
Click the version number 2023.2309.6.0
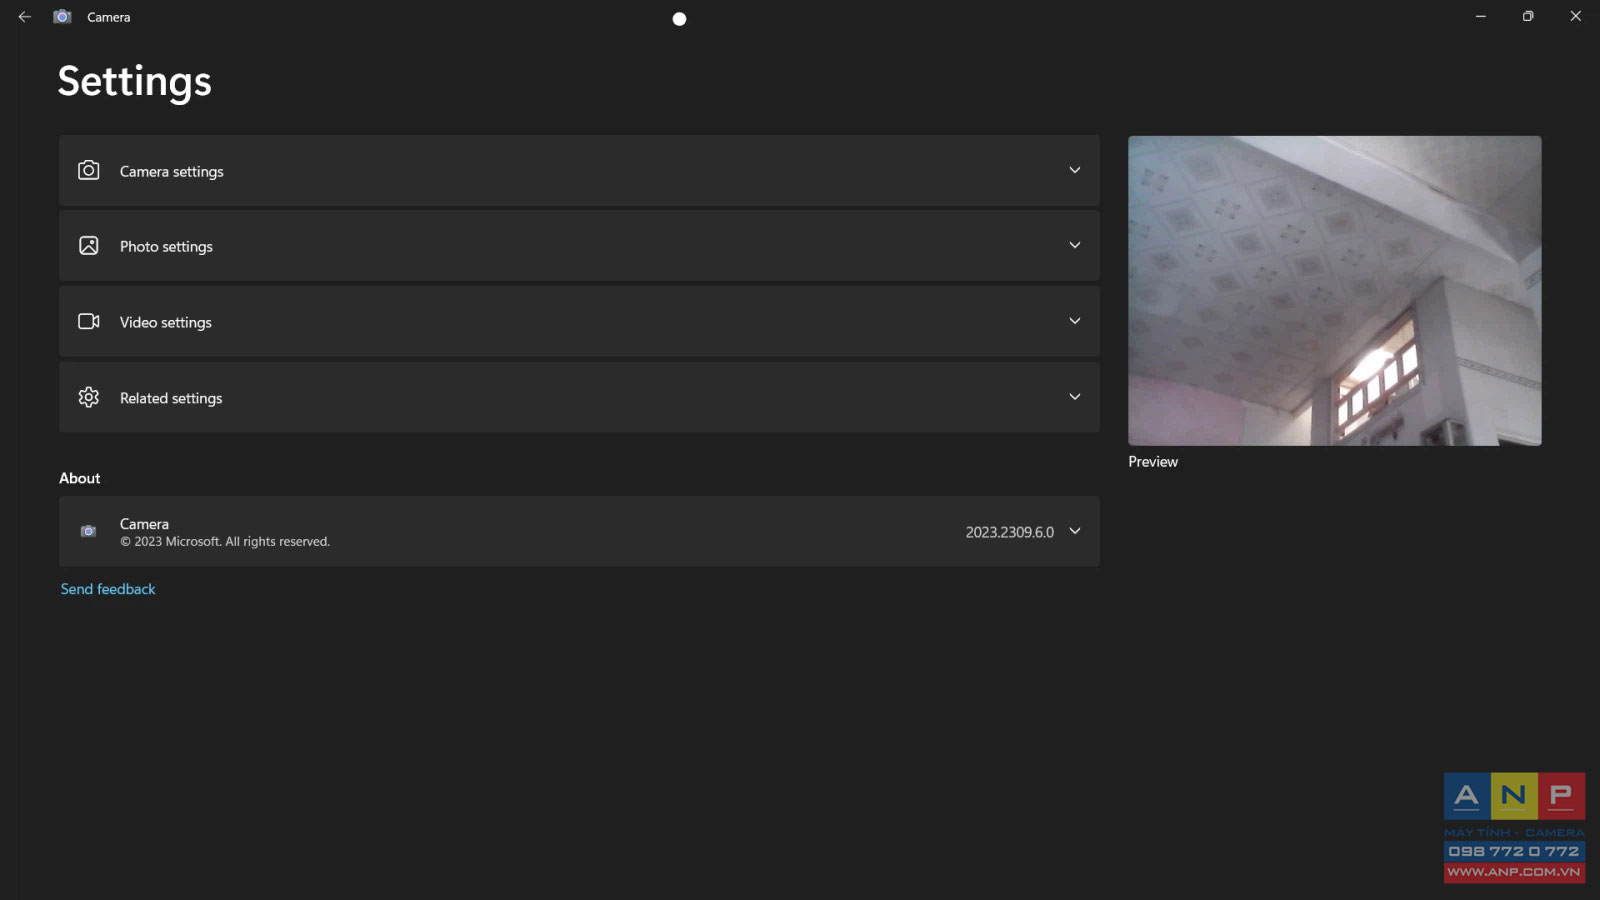click(x=1010, y=532)
